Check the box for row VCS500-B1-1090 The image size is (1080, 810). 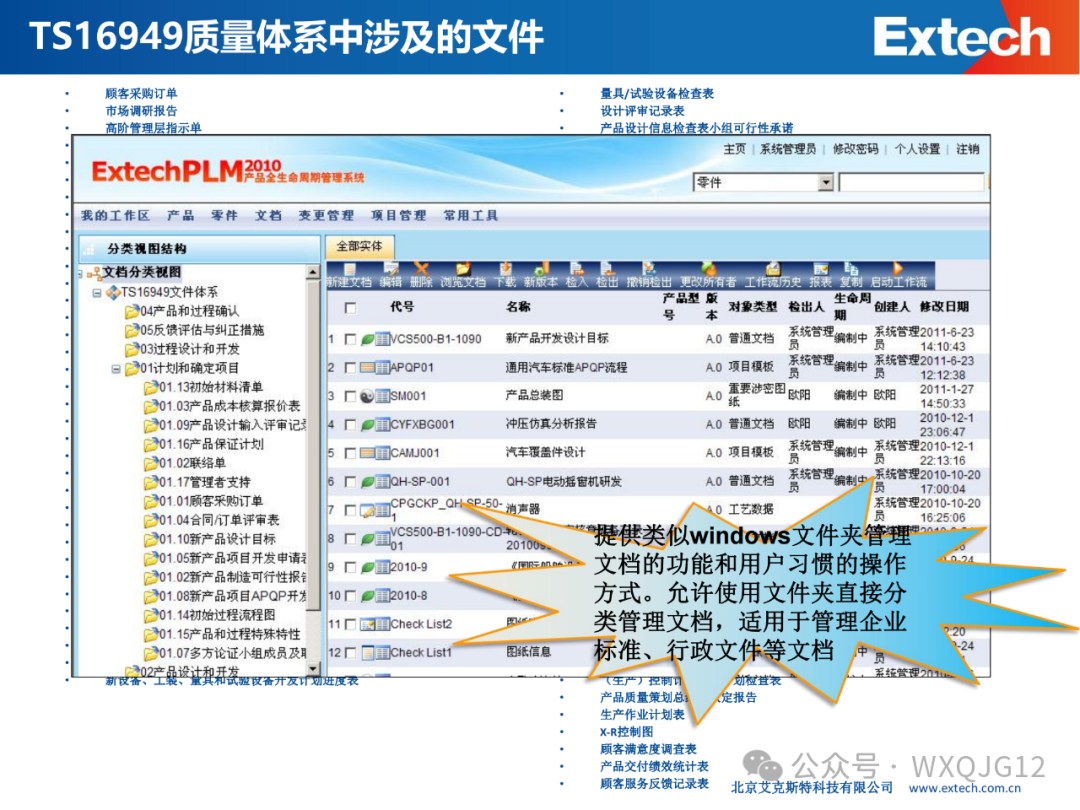[x=350, y=340]
